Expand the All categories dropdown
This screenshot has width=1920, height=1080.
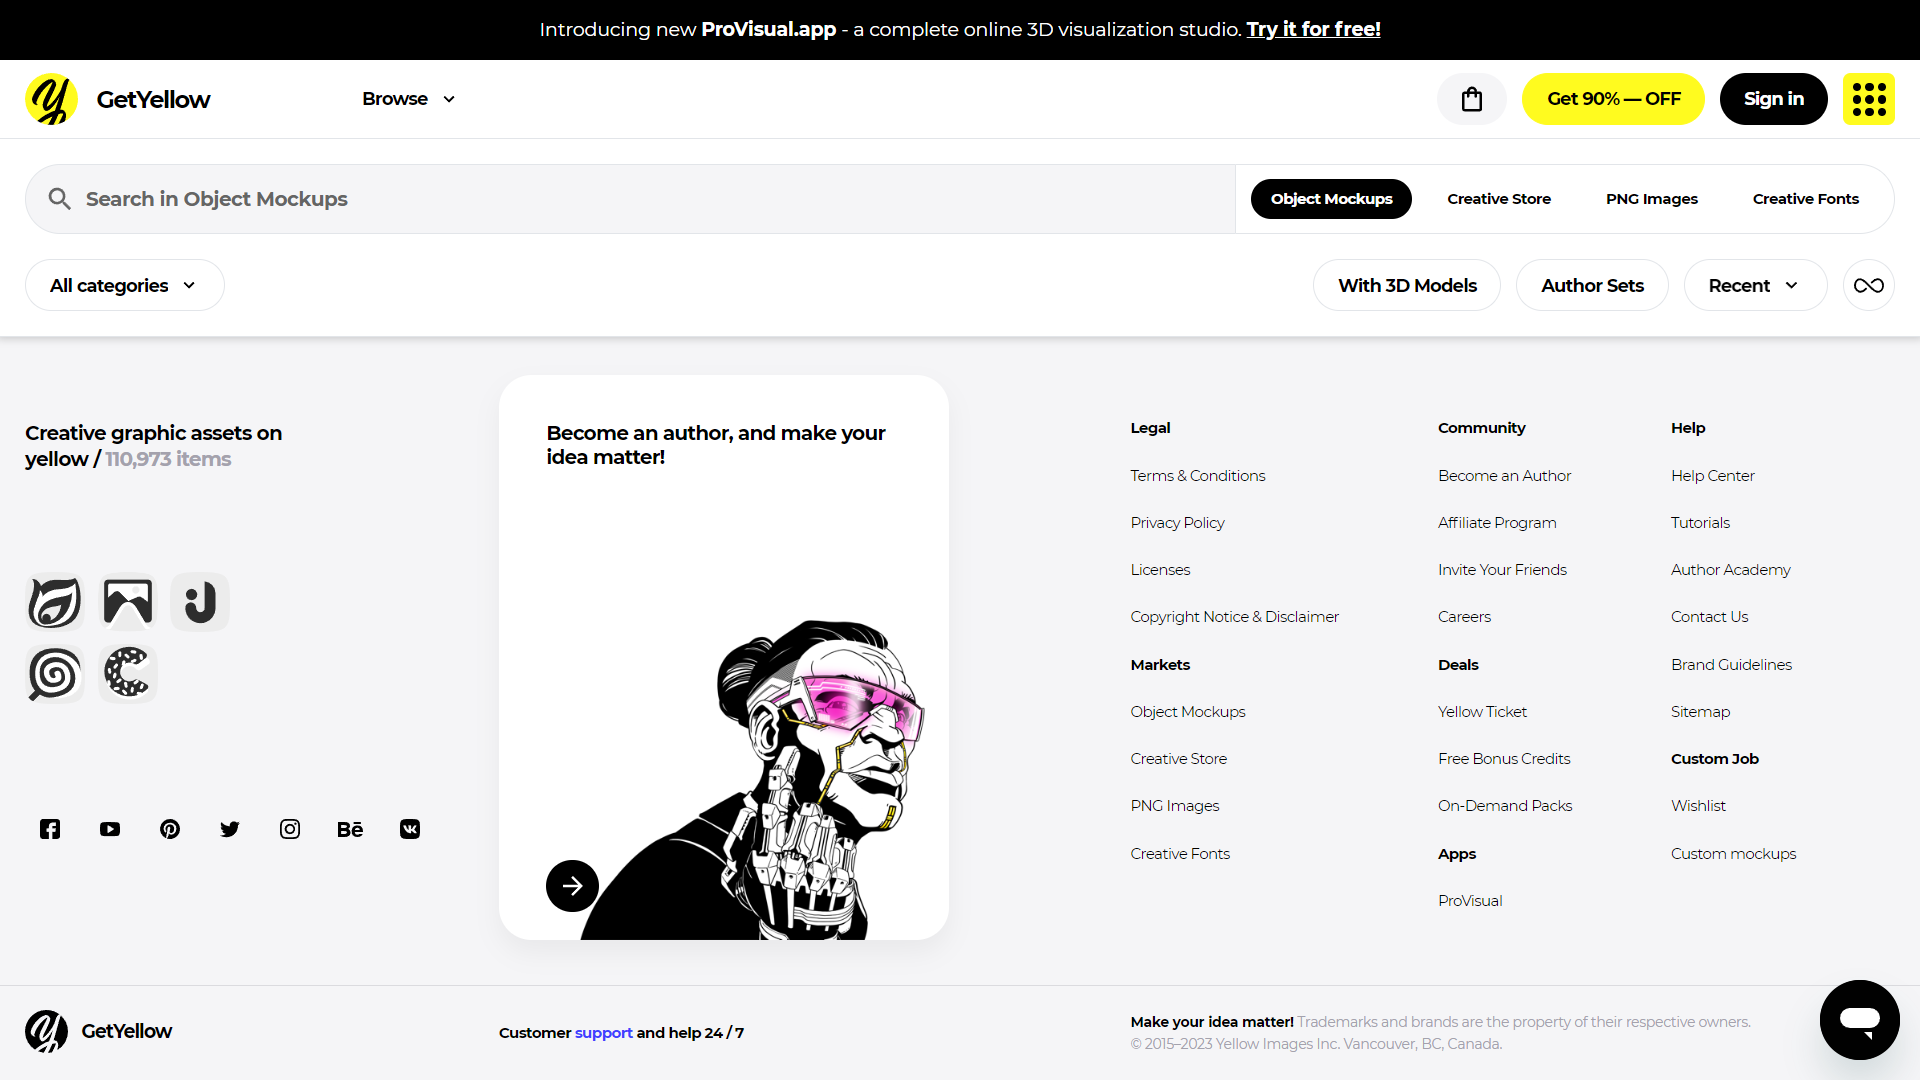124,285
